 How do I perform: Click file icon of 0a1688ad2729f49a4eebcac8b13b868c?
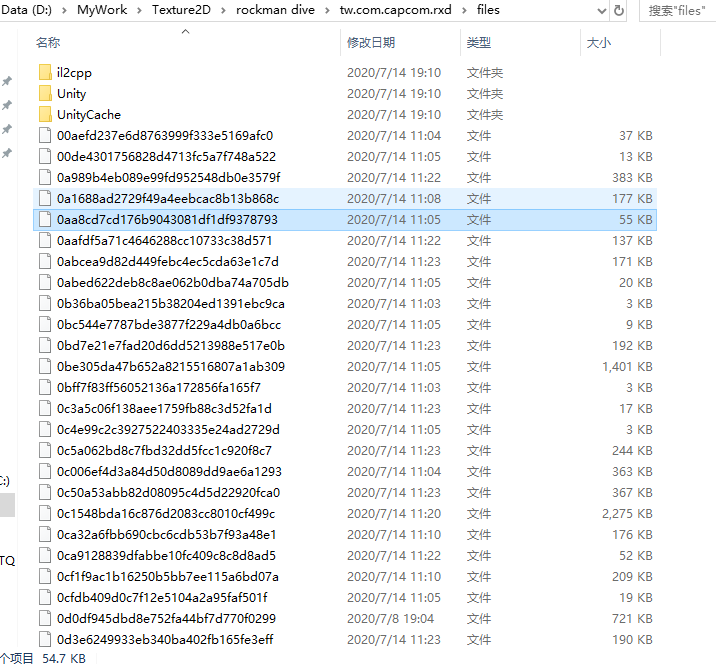pyautogui.click(x=45, y=198)
